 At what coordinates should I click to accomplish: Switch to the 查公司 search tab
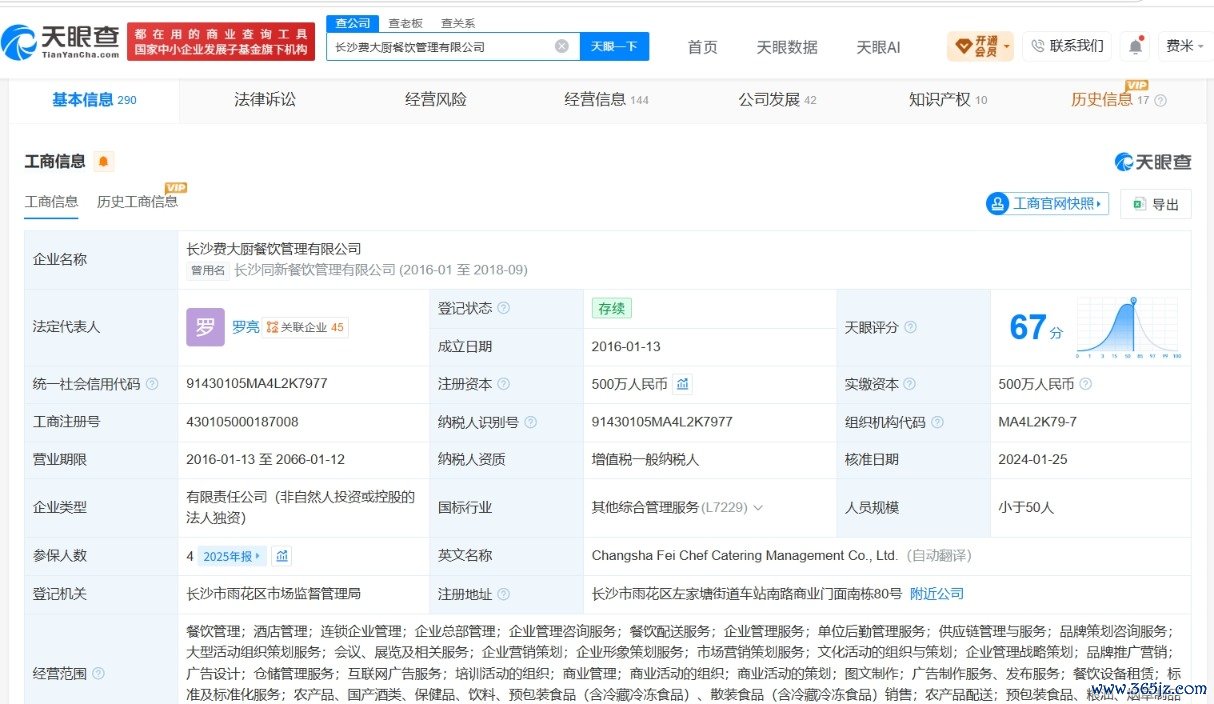352,23
